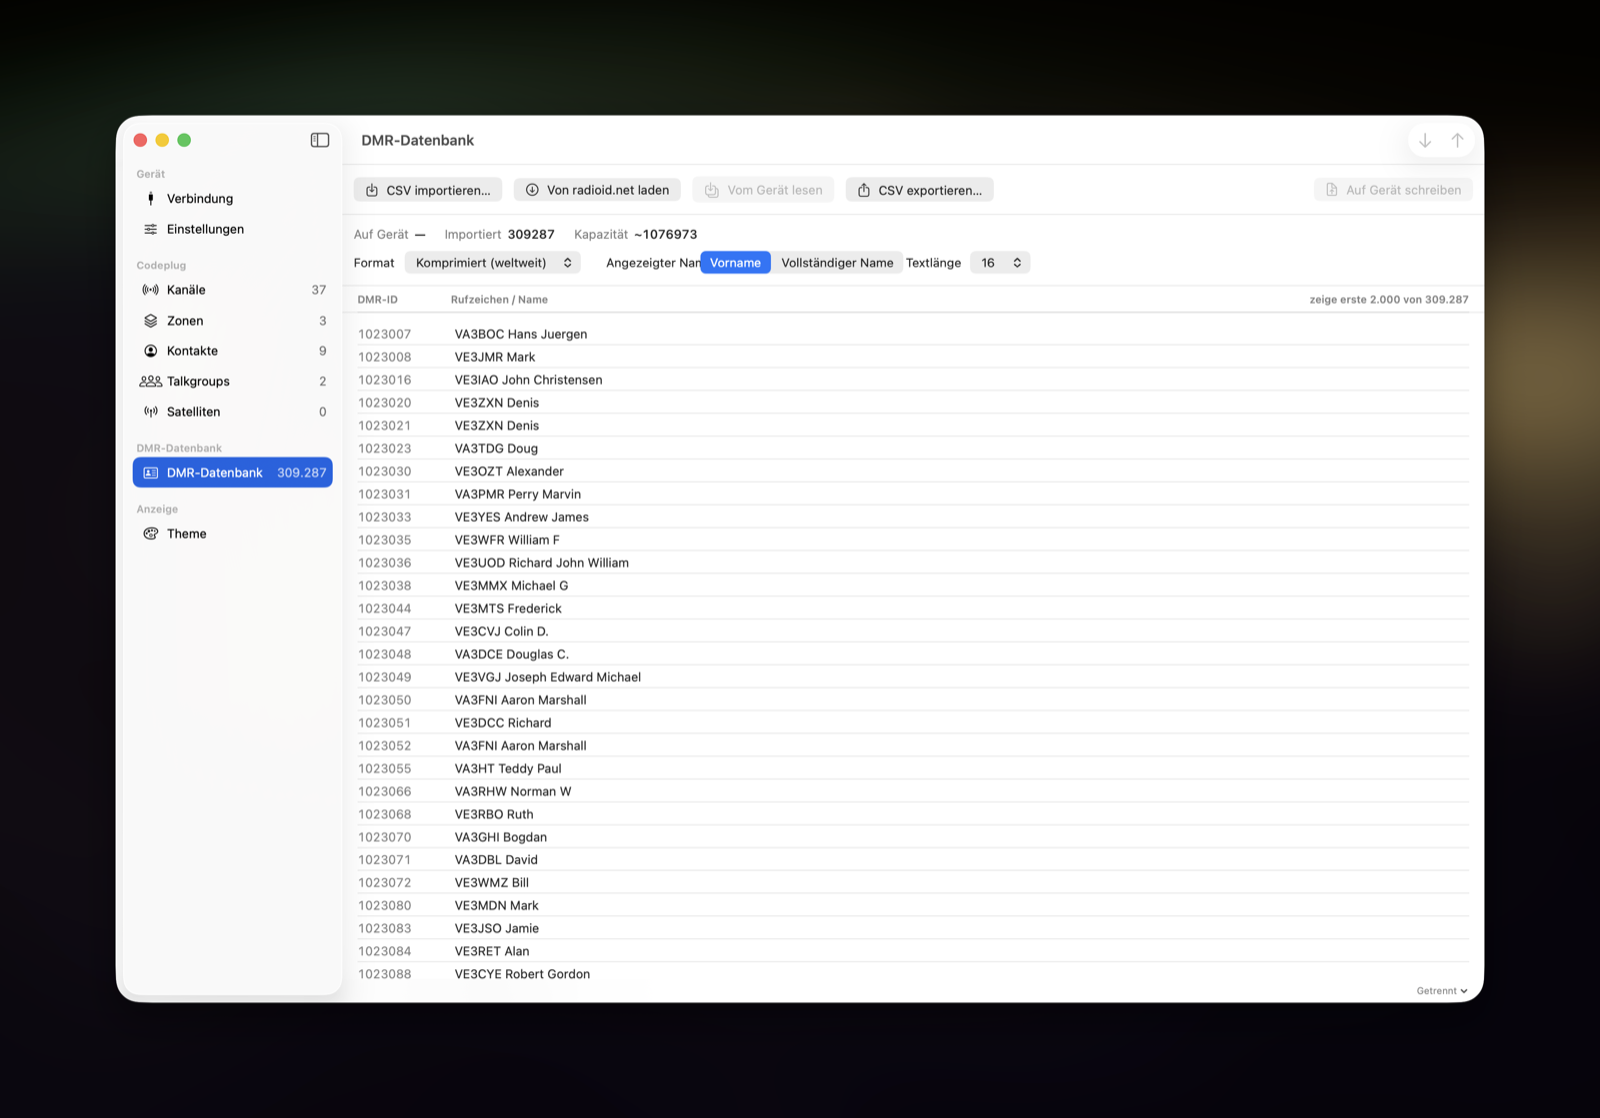Screen dimensions: 1600x1118
Task: Select row with DMR-ID 1023020
Action: [913, 403]
